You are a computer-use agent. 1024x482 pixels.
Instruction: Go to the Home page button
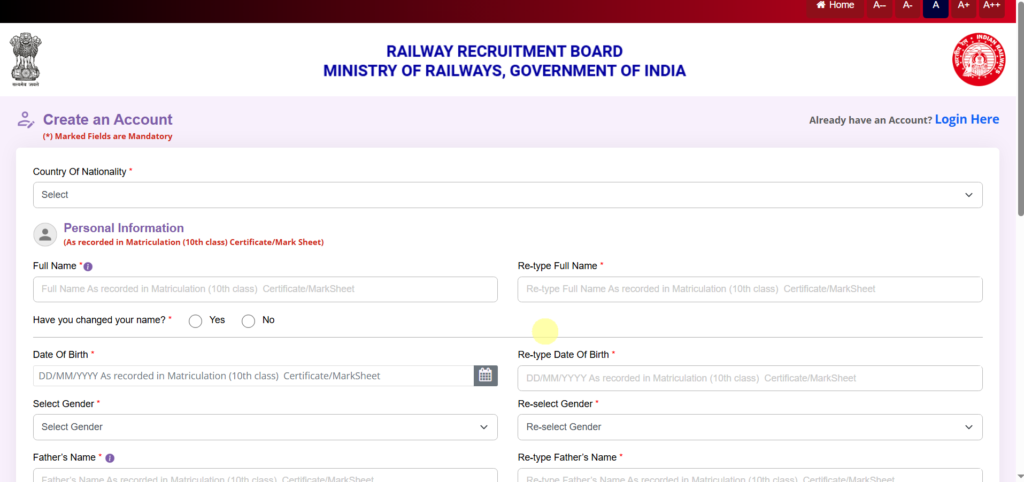point(835,7)
